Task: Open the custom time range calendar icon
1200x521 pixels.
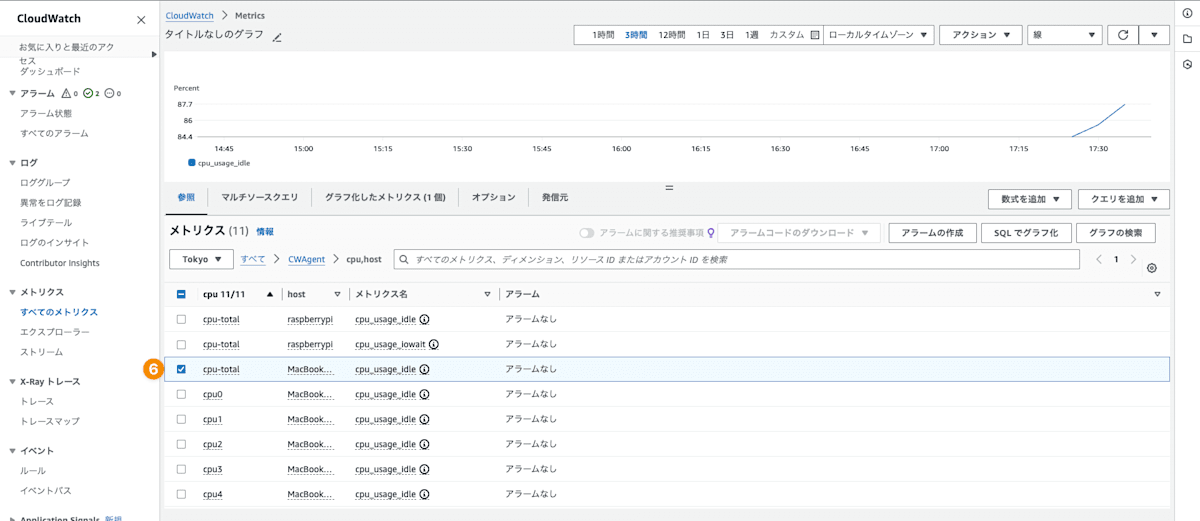Action: point(815,35)
